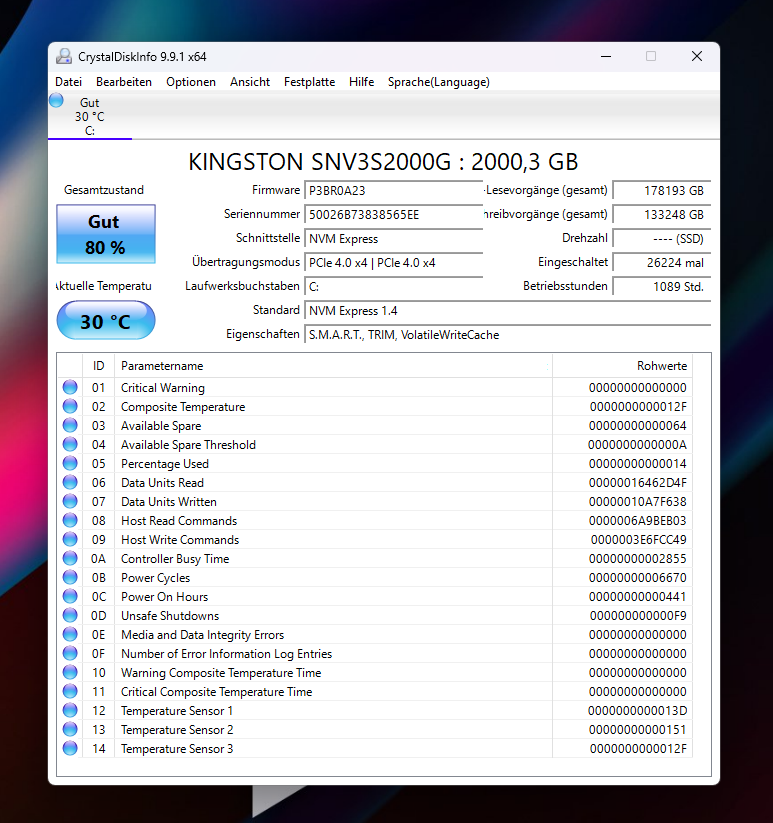773x823 pixels.
Task: Click status orb for Available Spare Threshold row
Action: 70,444
